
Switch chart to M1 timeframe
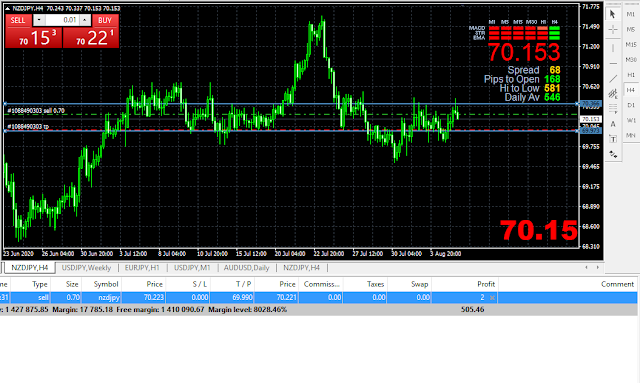coord(631,14)
